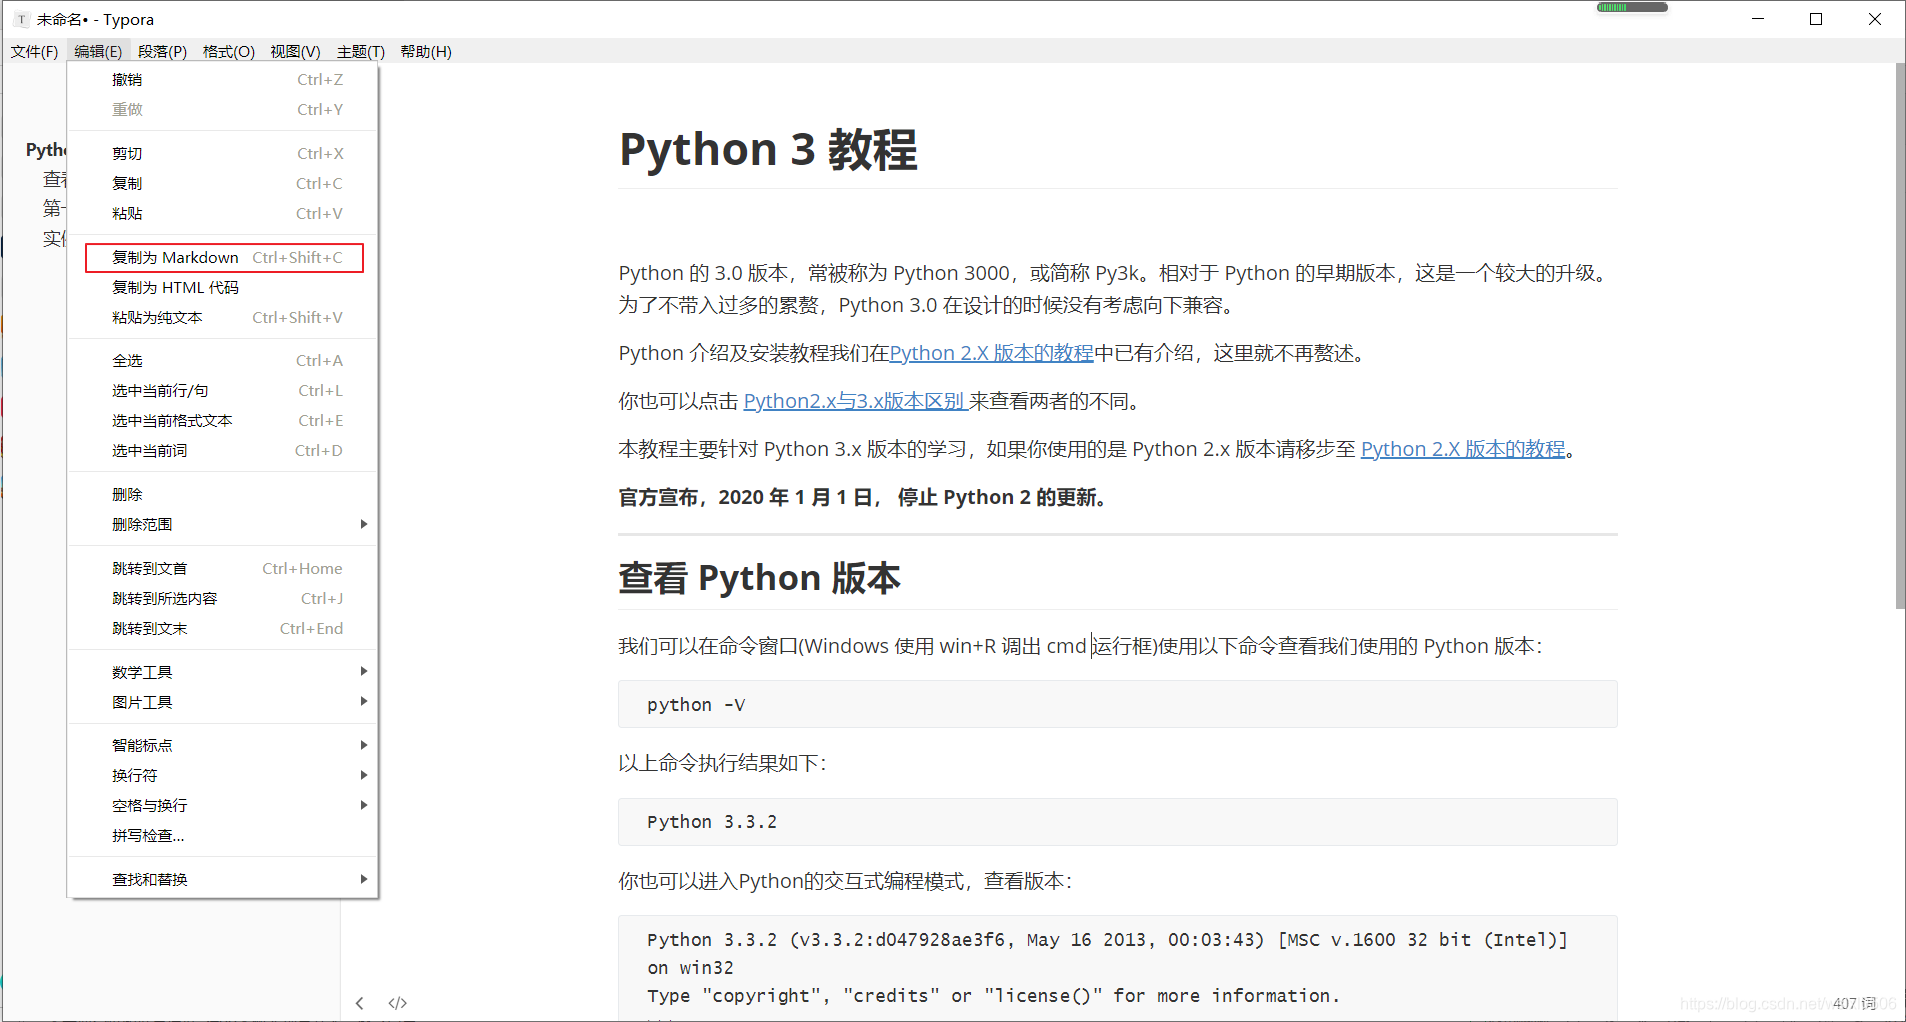Choose 选中当前词 entry
Image resolution: width=1906 pixels, height=1022 pixels.
point(223,450)
